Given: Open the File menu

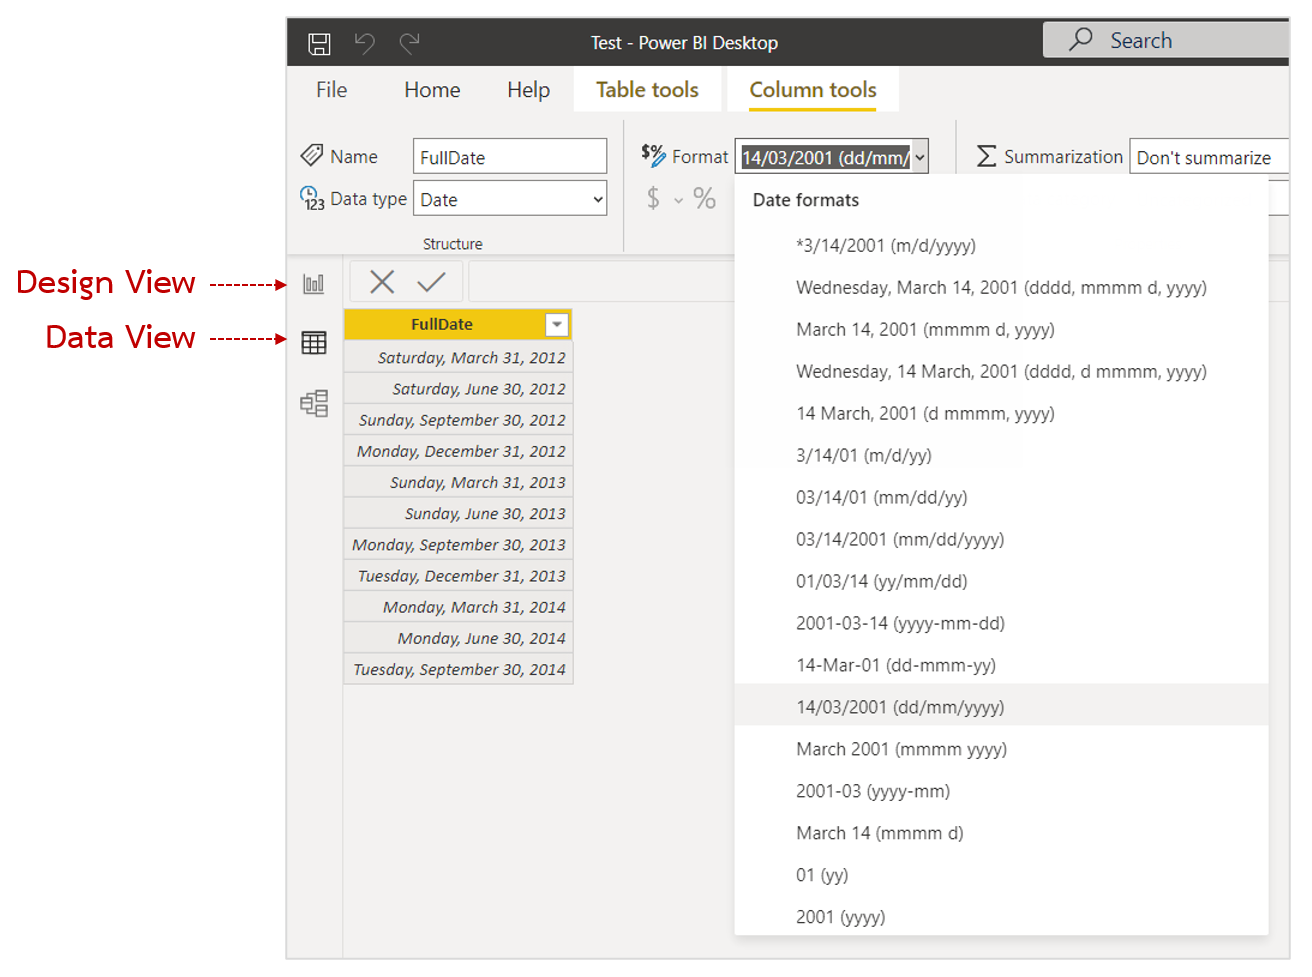Looking at the screenshot, I should click(330, 89).
